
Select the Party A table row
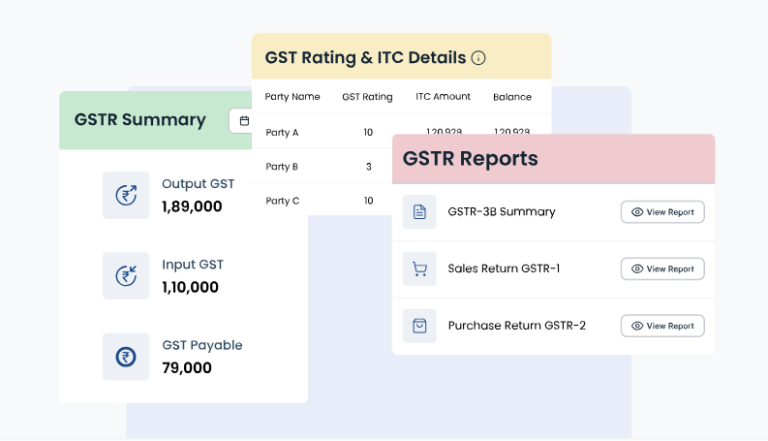click(x=320, y=132)
